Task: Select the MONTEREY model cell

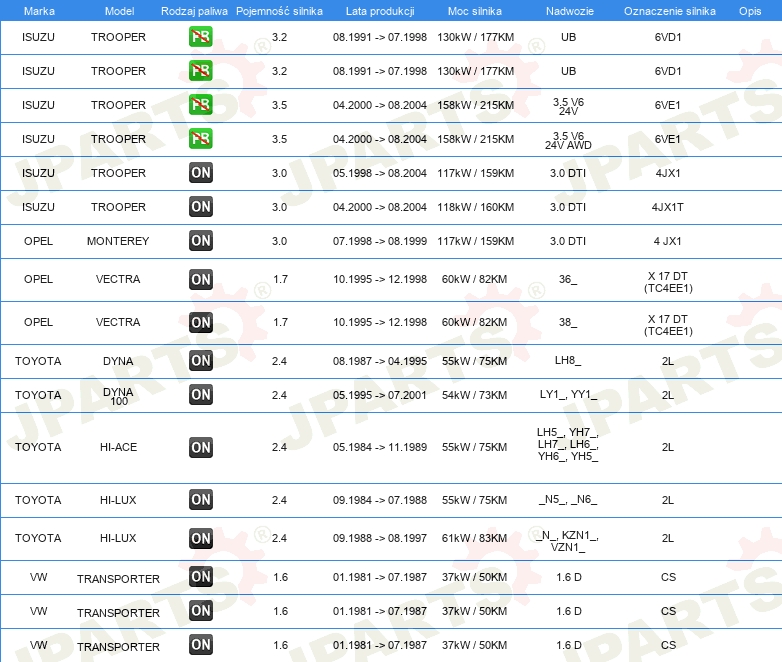Action: click(118, 241)
